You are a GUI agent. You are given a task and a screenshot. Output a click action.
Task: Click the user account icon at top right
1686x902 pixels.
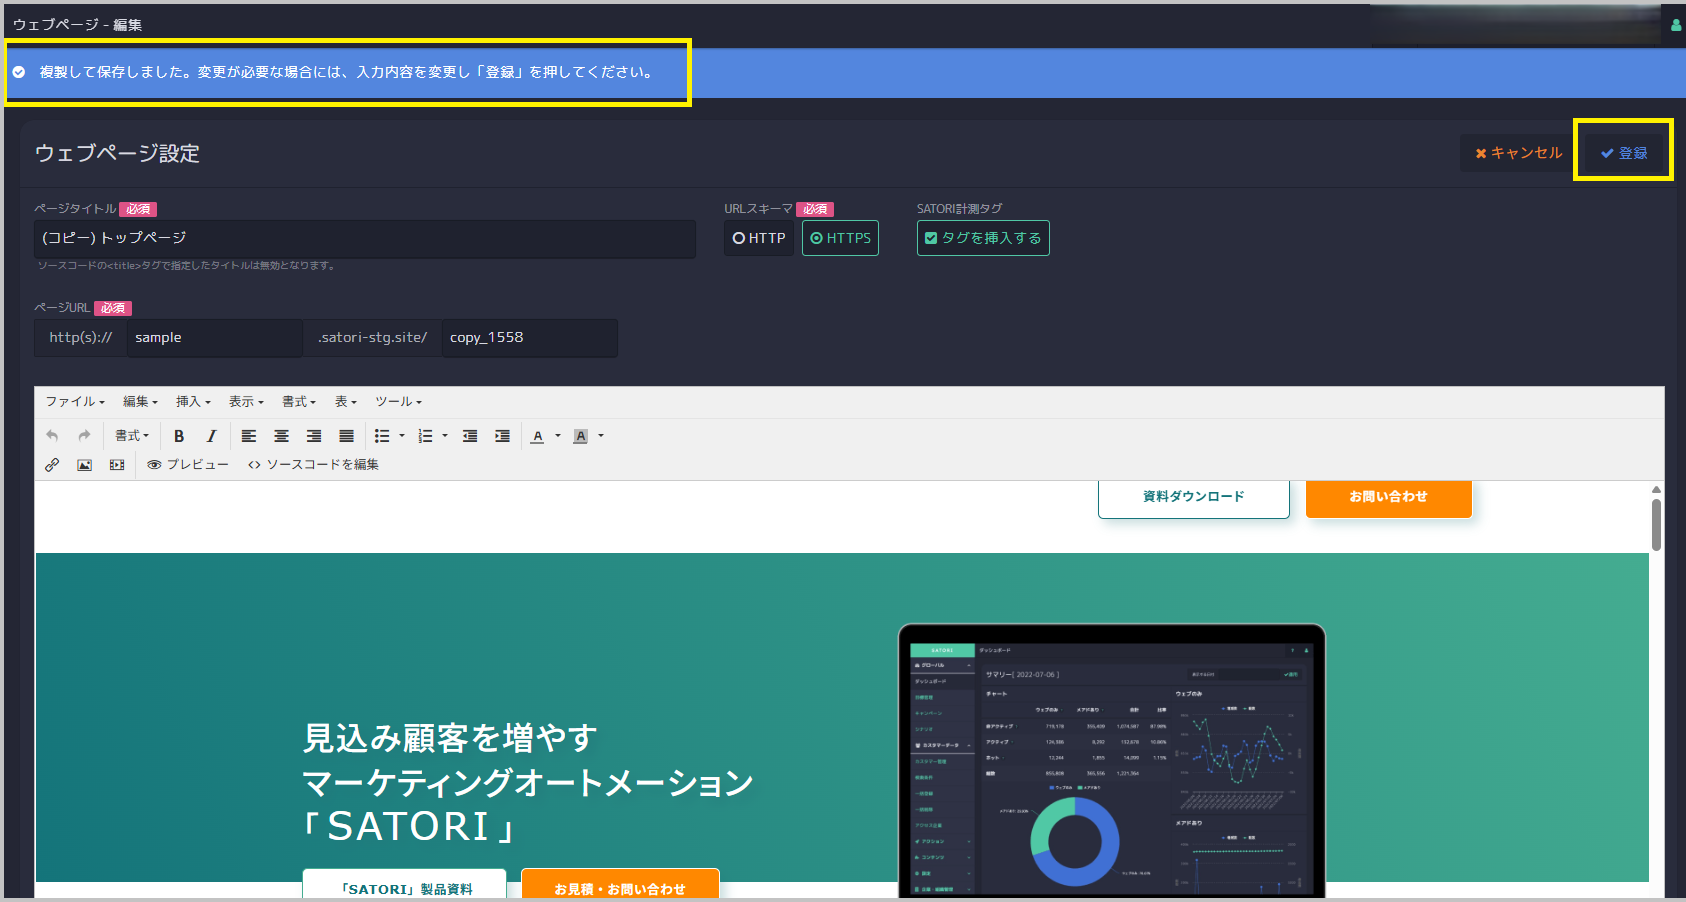coord(1676,25)
